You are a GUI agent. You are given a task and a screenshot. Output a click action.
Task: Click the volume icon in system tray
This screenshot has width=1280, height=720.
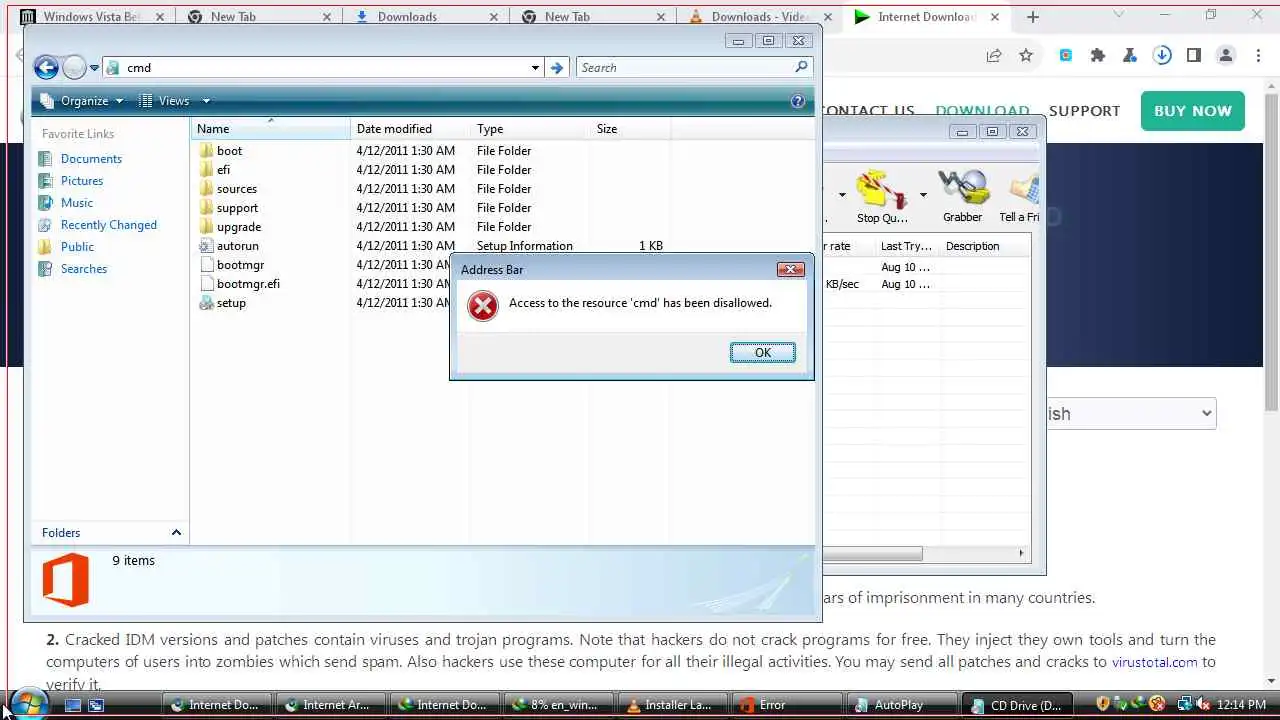tap(1203, 704)
